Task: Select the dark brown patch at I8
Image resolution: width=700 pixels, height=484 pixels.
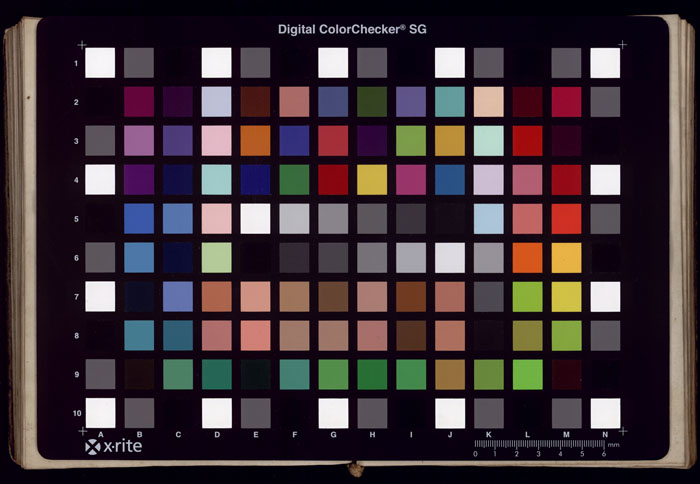Action: 411,335
